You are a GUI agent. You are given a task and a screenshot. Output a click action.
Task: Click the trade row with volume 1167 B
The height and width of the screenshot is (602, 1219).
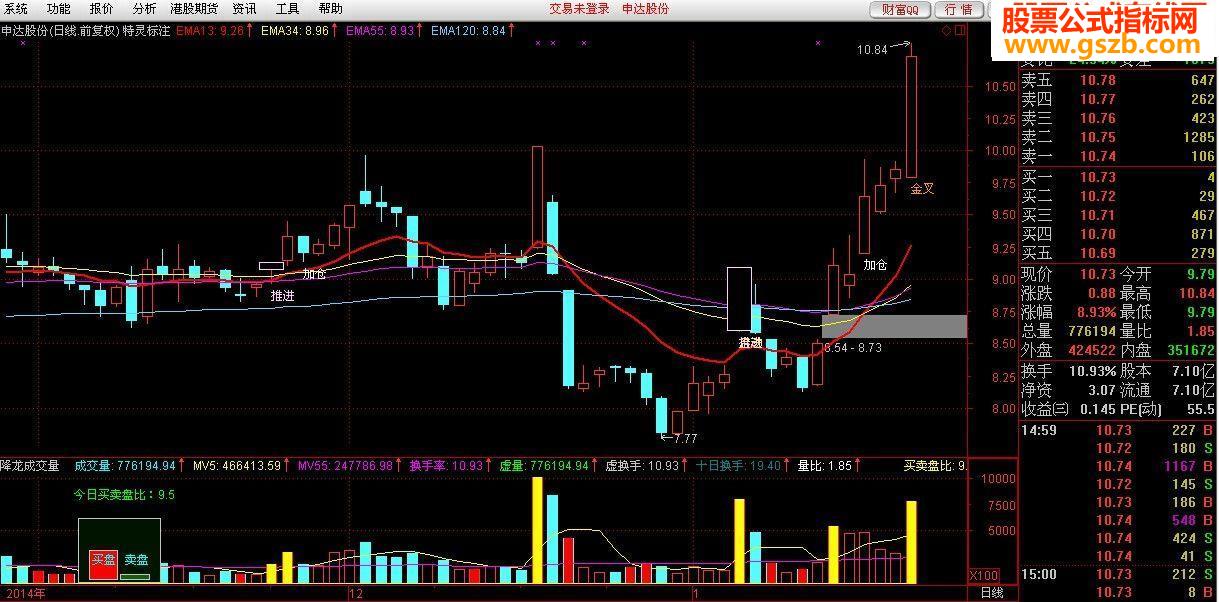[x=1118, y=466]
